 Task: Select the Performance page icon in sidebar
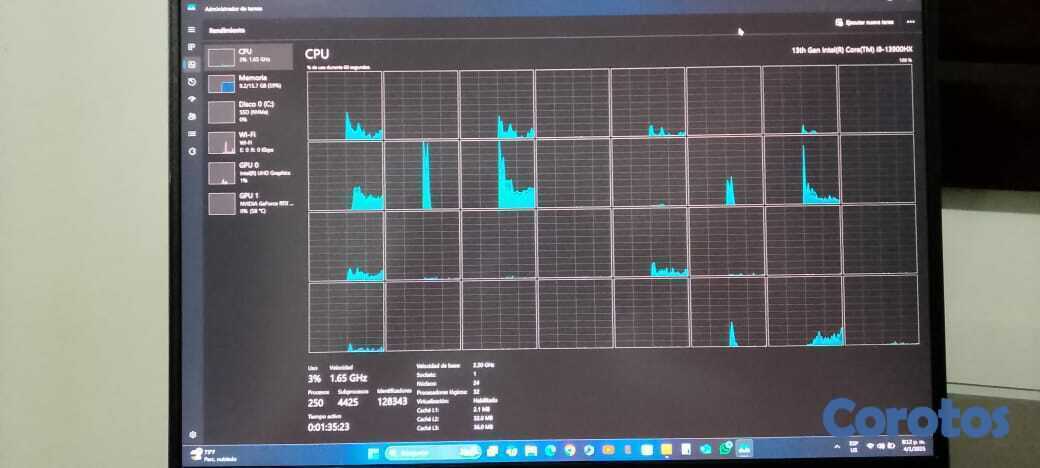pyautogui.click(x=192, y=64)
